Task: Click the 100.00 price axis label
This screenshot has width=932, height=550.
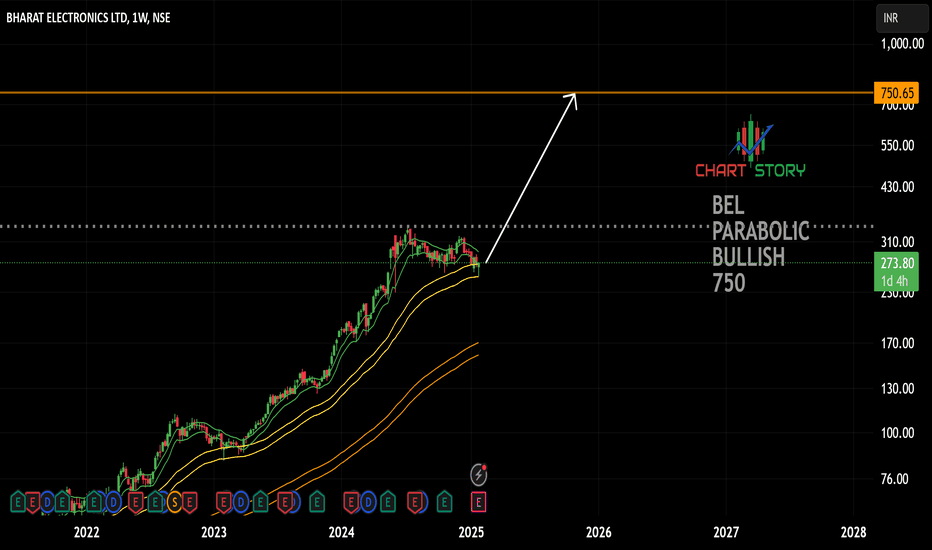Action: [897, 433]
